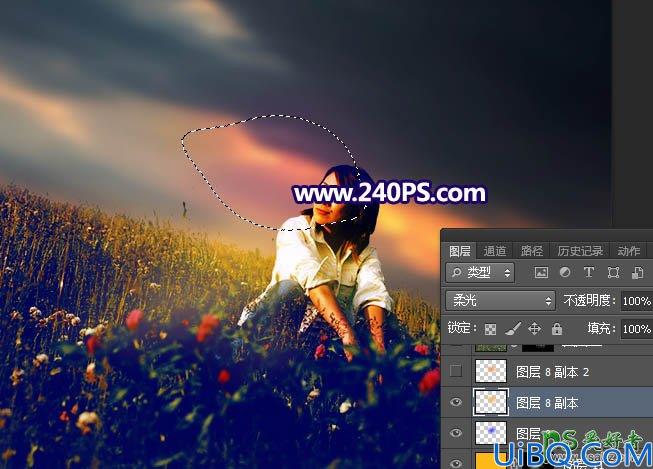
Task: Hide the orange fill layer
Action: (x=456, y=462)
